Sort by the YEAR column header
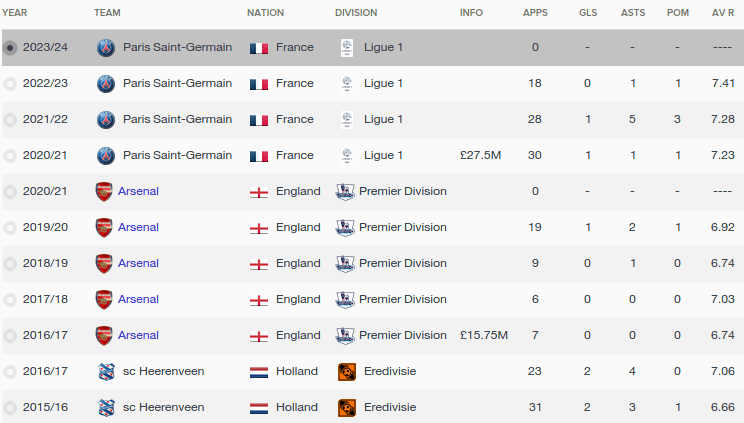This screenshot has height=423, width=744. pyautogui.click(x=15, y=13)
